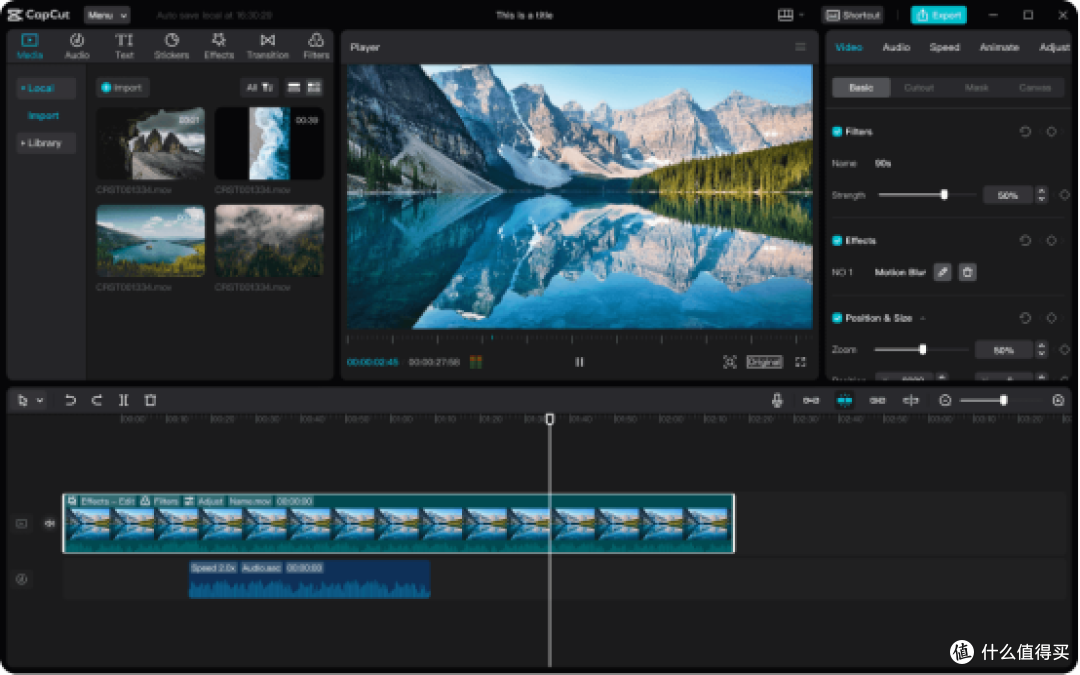Remove the Motion Blur effect

(x=967, y=272)
